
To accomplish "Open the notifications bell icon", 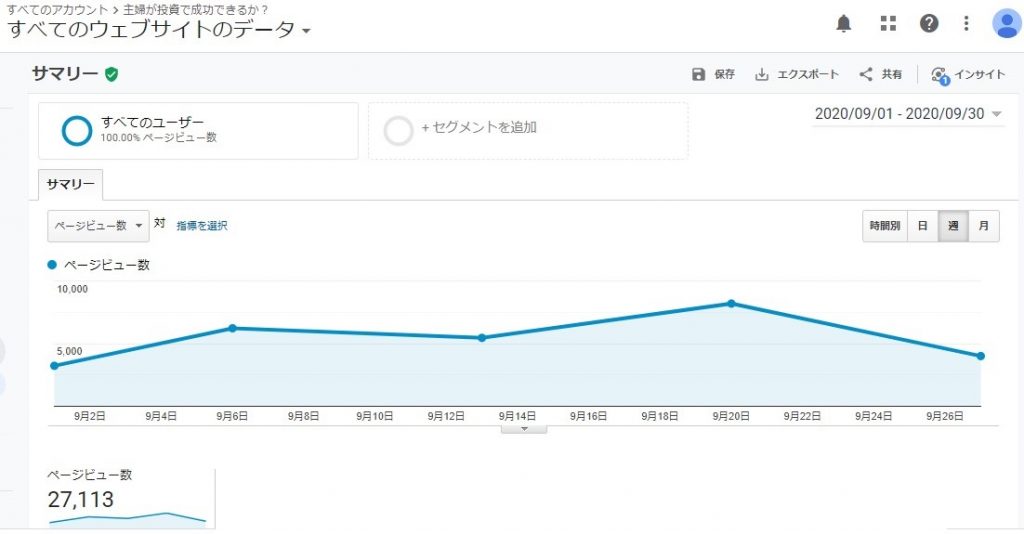I will [845, 23].
